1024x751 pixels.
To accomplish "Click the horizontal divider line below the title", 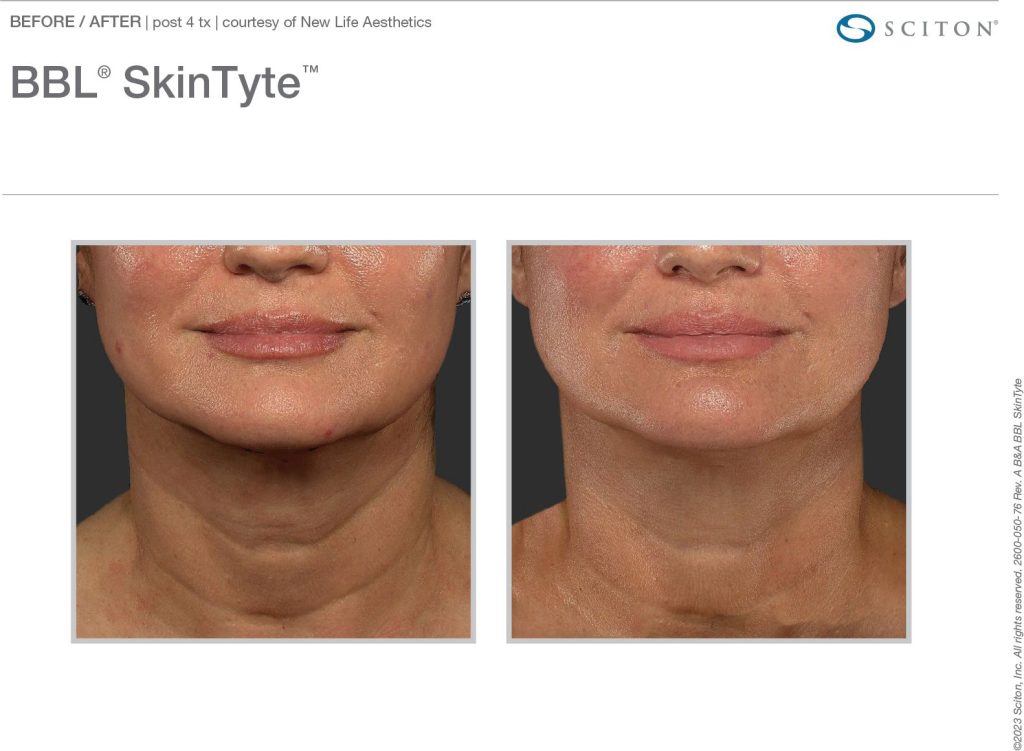I will click(x=500, y=194).
